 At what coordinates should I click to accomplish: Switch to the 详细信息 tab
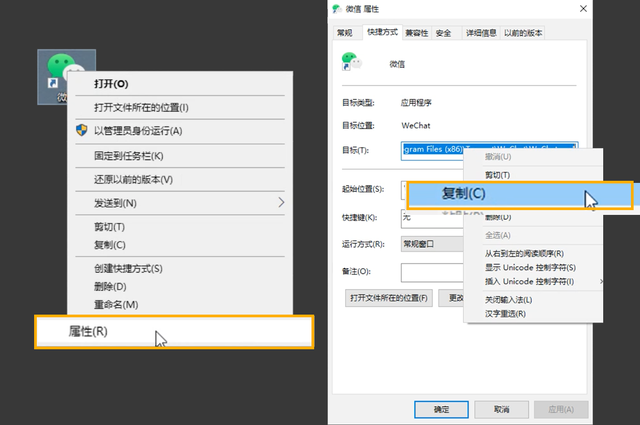(482, 33)
